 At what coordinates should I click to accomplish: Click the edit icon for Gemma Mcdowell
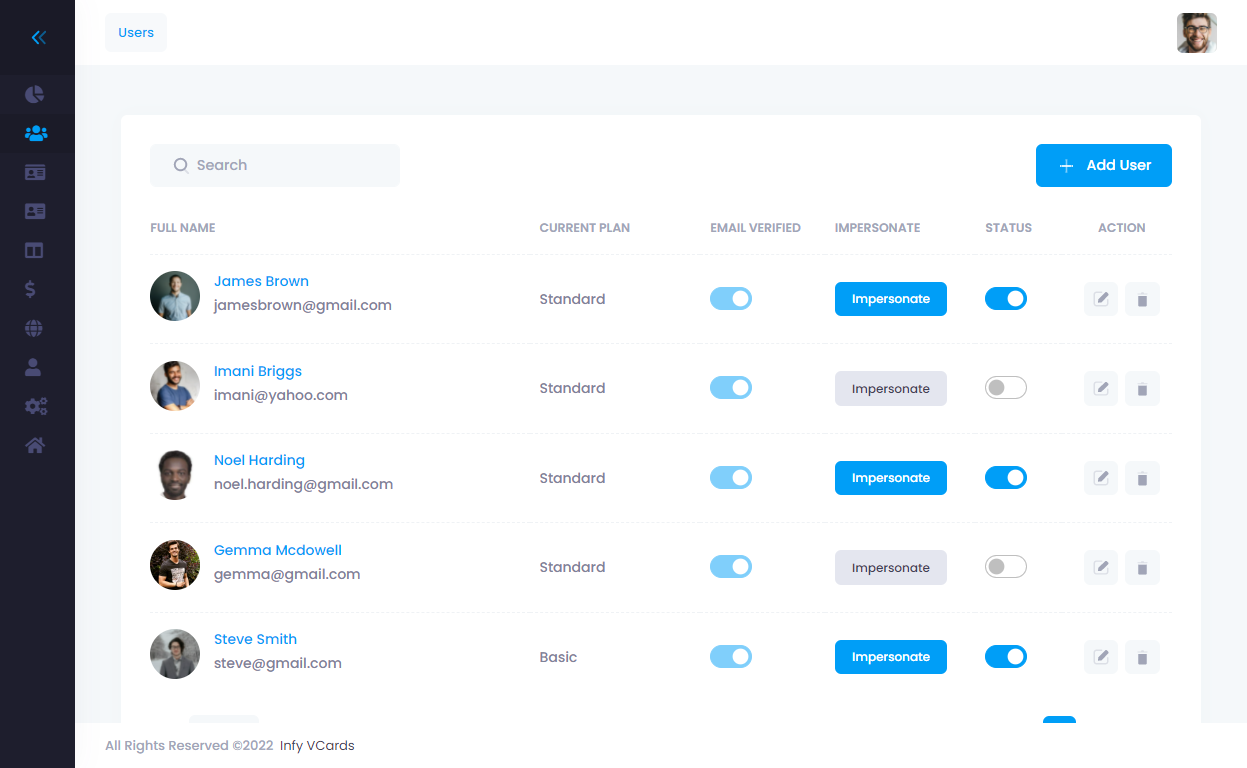pyautogui.click(x=1101, y=568)
